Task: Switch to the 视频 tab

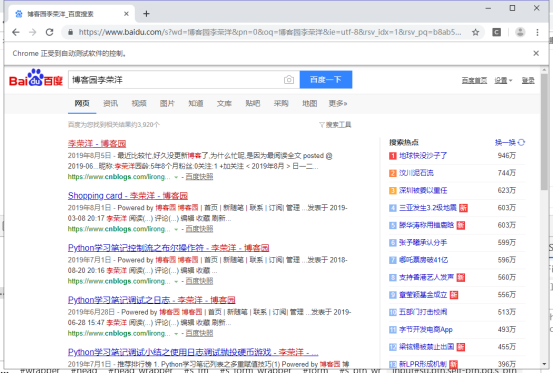Action: (139, 103)
